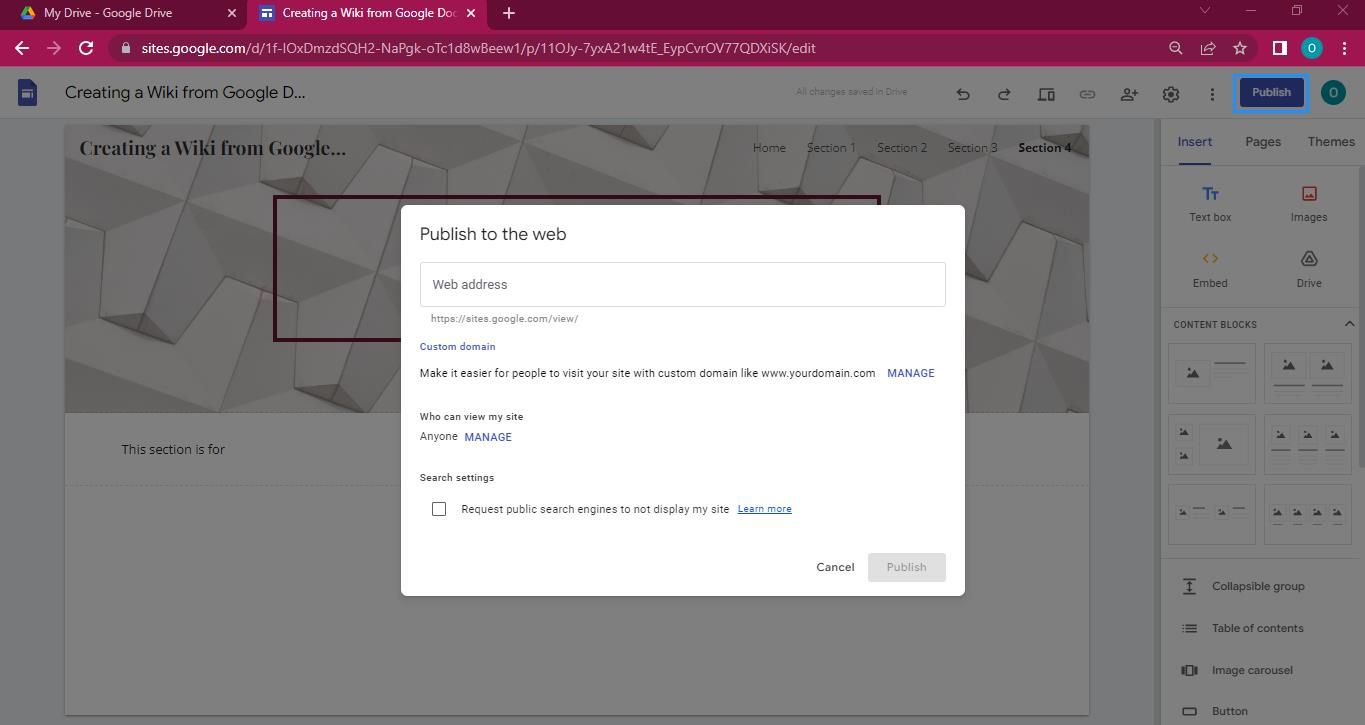
Task: Open site settings gear
Action: pos(1171,94)
